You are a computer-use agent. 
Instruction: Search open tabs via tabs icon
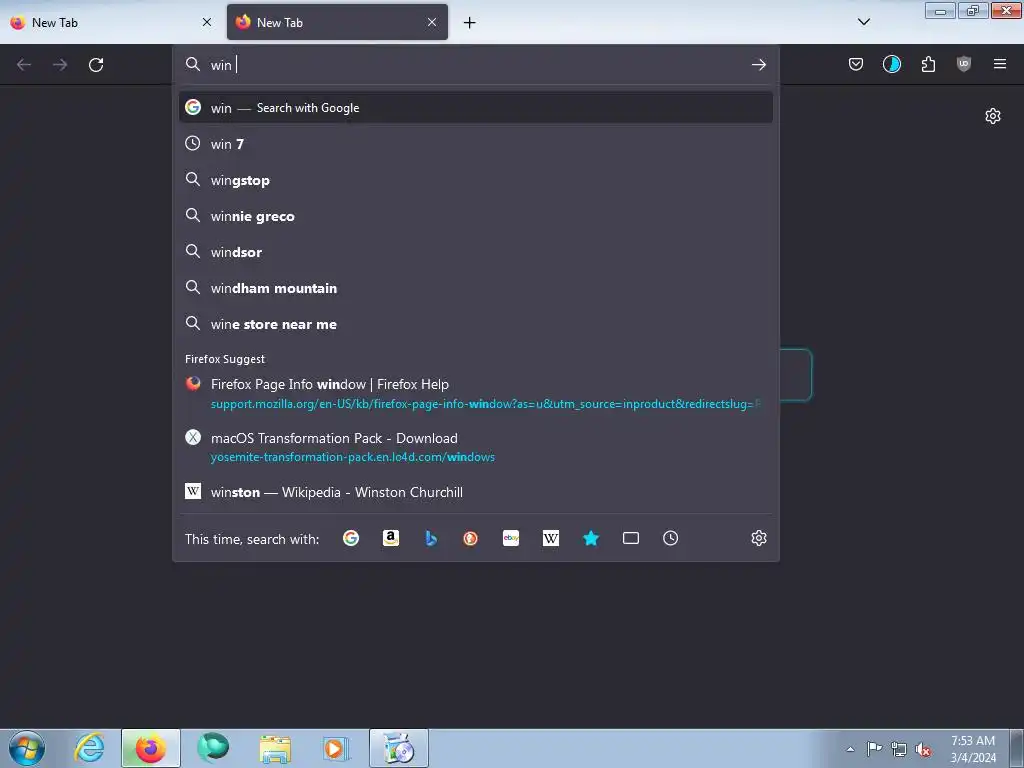coord(631,538)
